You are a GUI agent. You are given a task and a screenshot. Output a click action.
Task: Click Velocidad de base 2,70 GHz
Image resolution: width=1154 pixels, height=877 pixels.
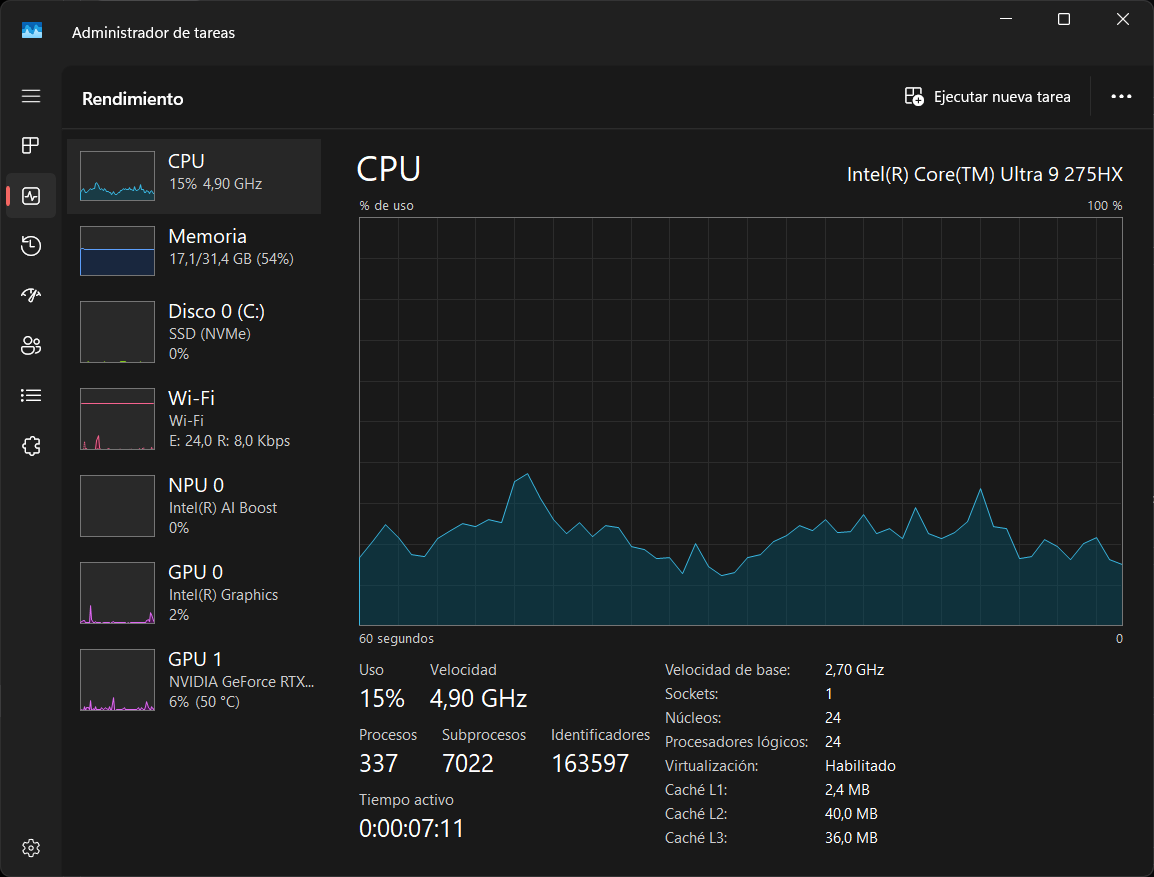(x=854, y=670)
